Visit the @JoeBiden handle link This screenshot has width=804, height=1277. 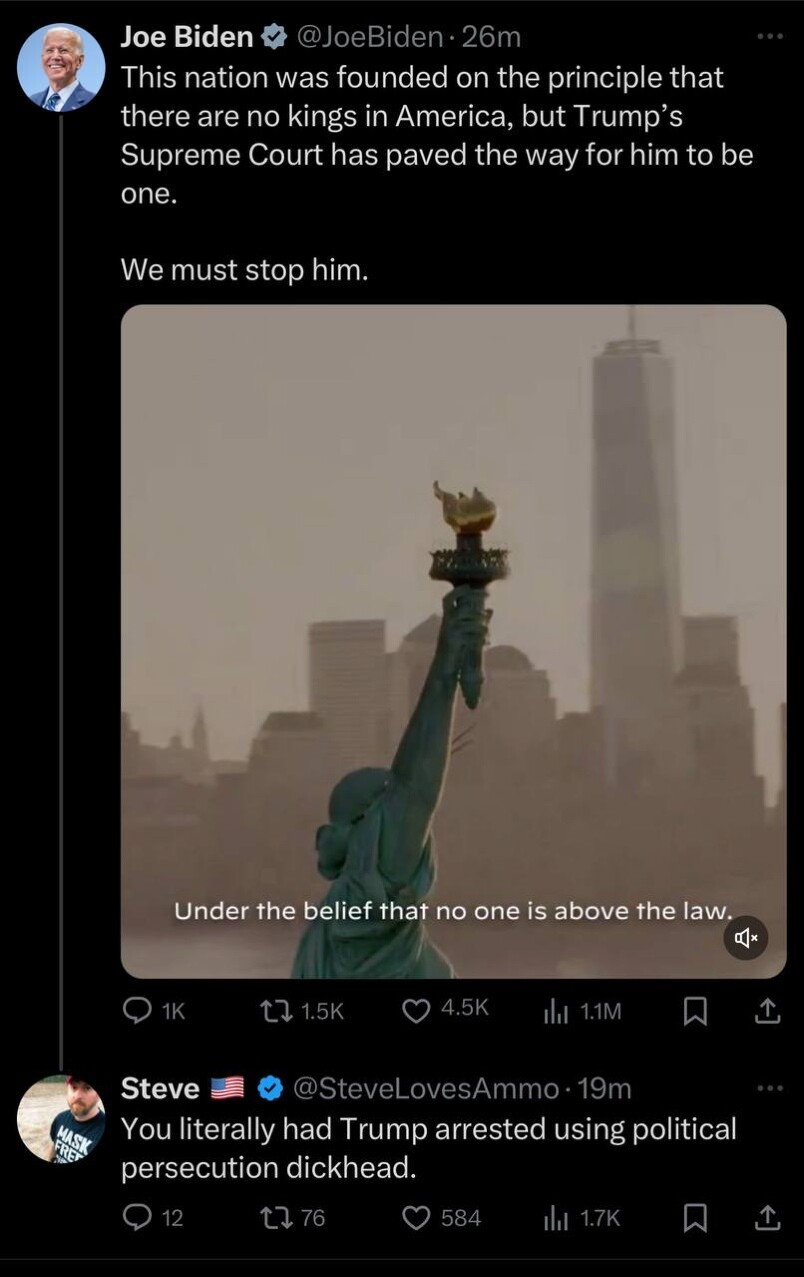click(369, 37)
